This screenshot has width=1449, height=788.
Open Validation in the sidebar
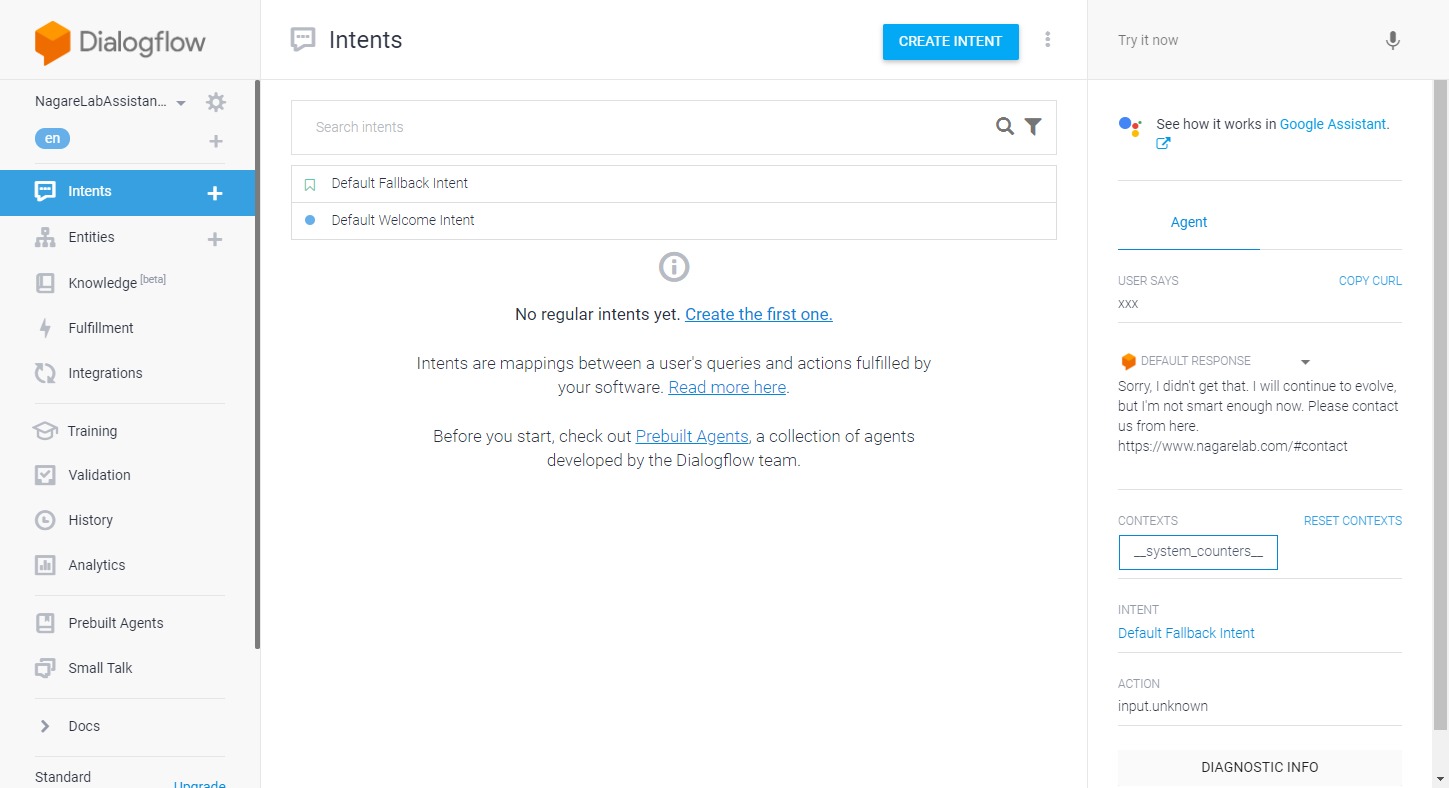[99, 475]
